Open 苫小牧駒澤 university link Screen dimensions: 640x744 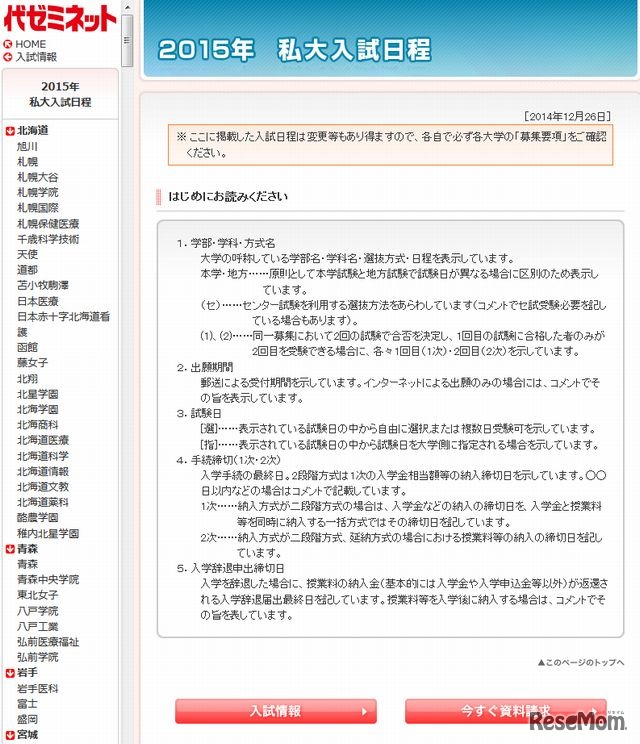tap(43, 285)
